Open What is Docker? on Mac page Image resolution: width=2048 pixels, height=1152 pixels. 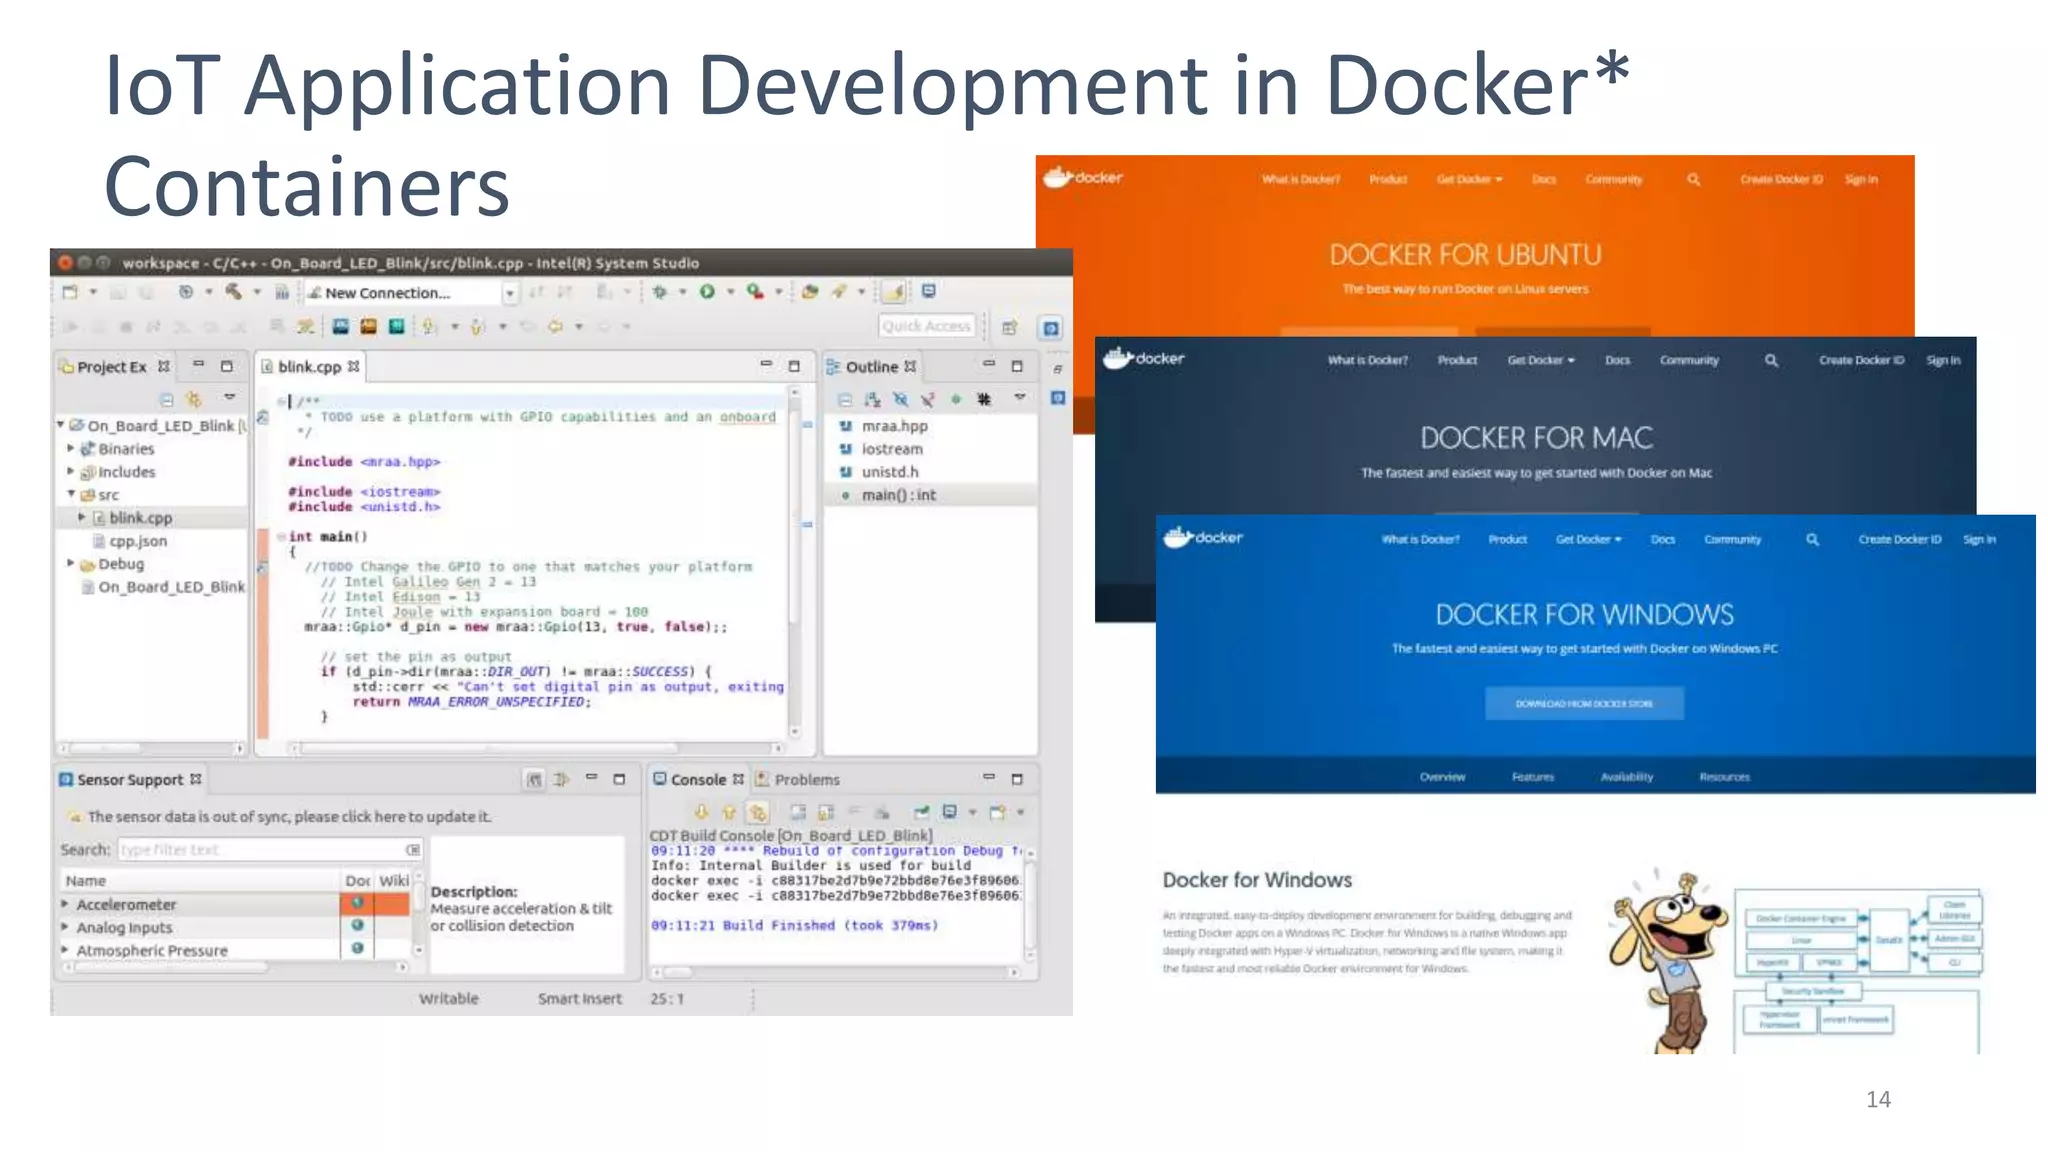click(x=1367, y=360)
